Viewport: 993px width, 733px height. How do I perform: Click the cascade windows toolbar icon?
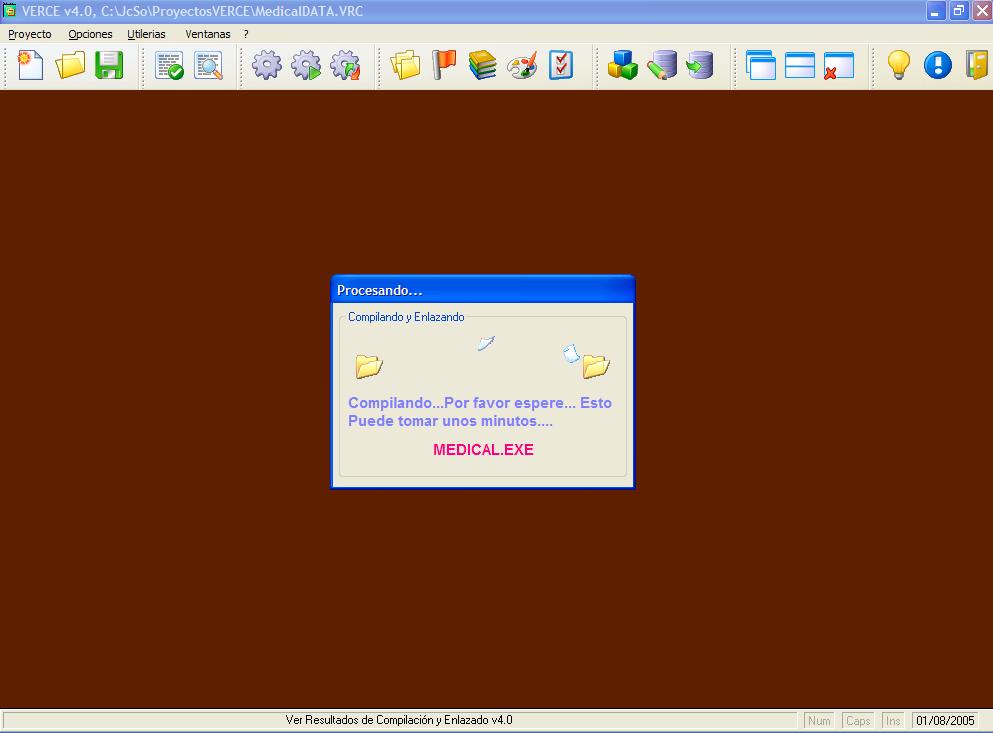pyautogui.click(x=761, y=66)
